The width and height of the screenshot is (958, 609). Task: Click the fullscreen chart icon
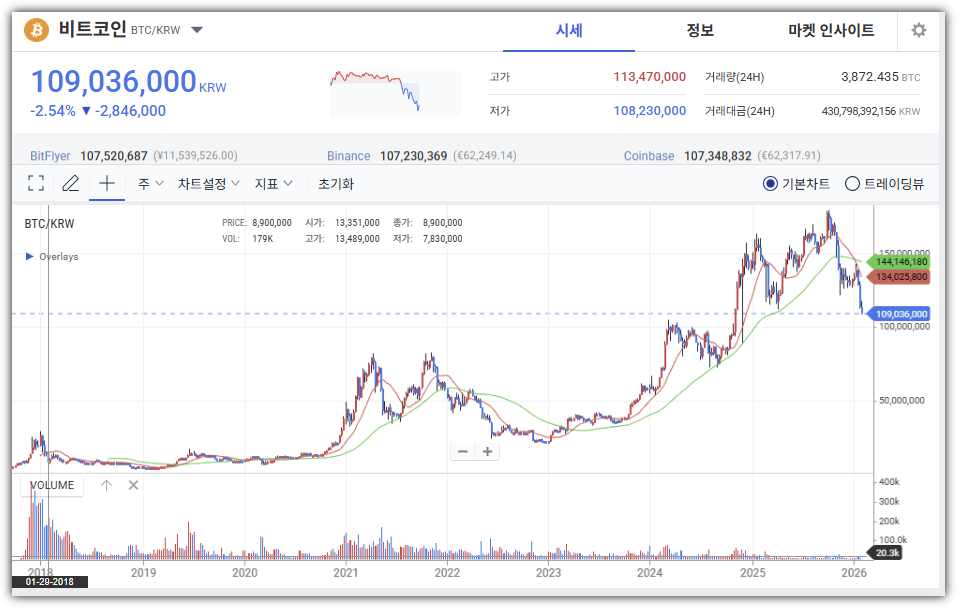(36, 183)
